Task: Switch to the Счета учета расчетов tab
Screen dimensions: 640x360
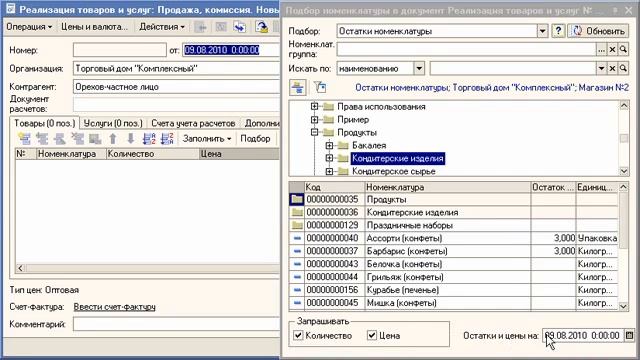Action: [x=193, y=123]
